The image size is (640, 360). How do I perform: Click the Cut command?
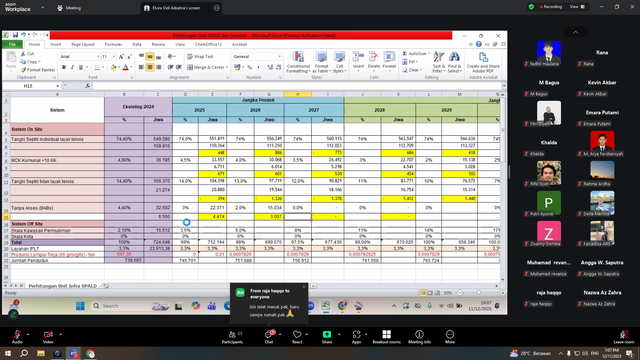(x=27, y=53)
